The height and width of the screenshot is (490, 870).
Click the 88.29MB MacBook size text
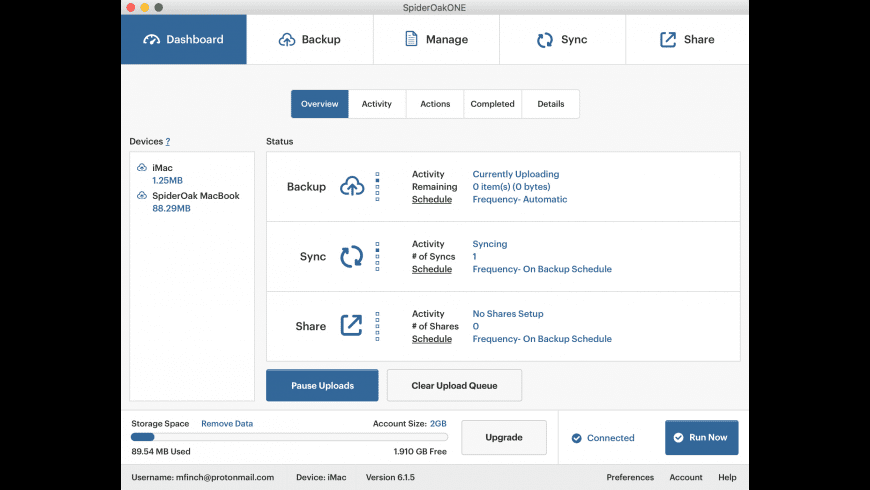171,209
